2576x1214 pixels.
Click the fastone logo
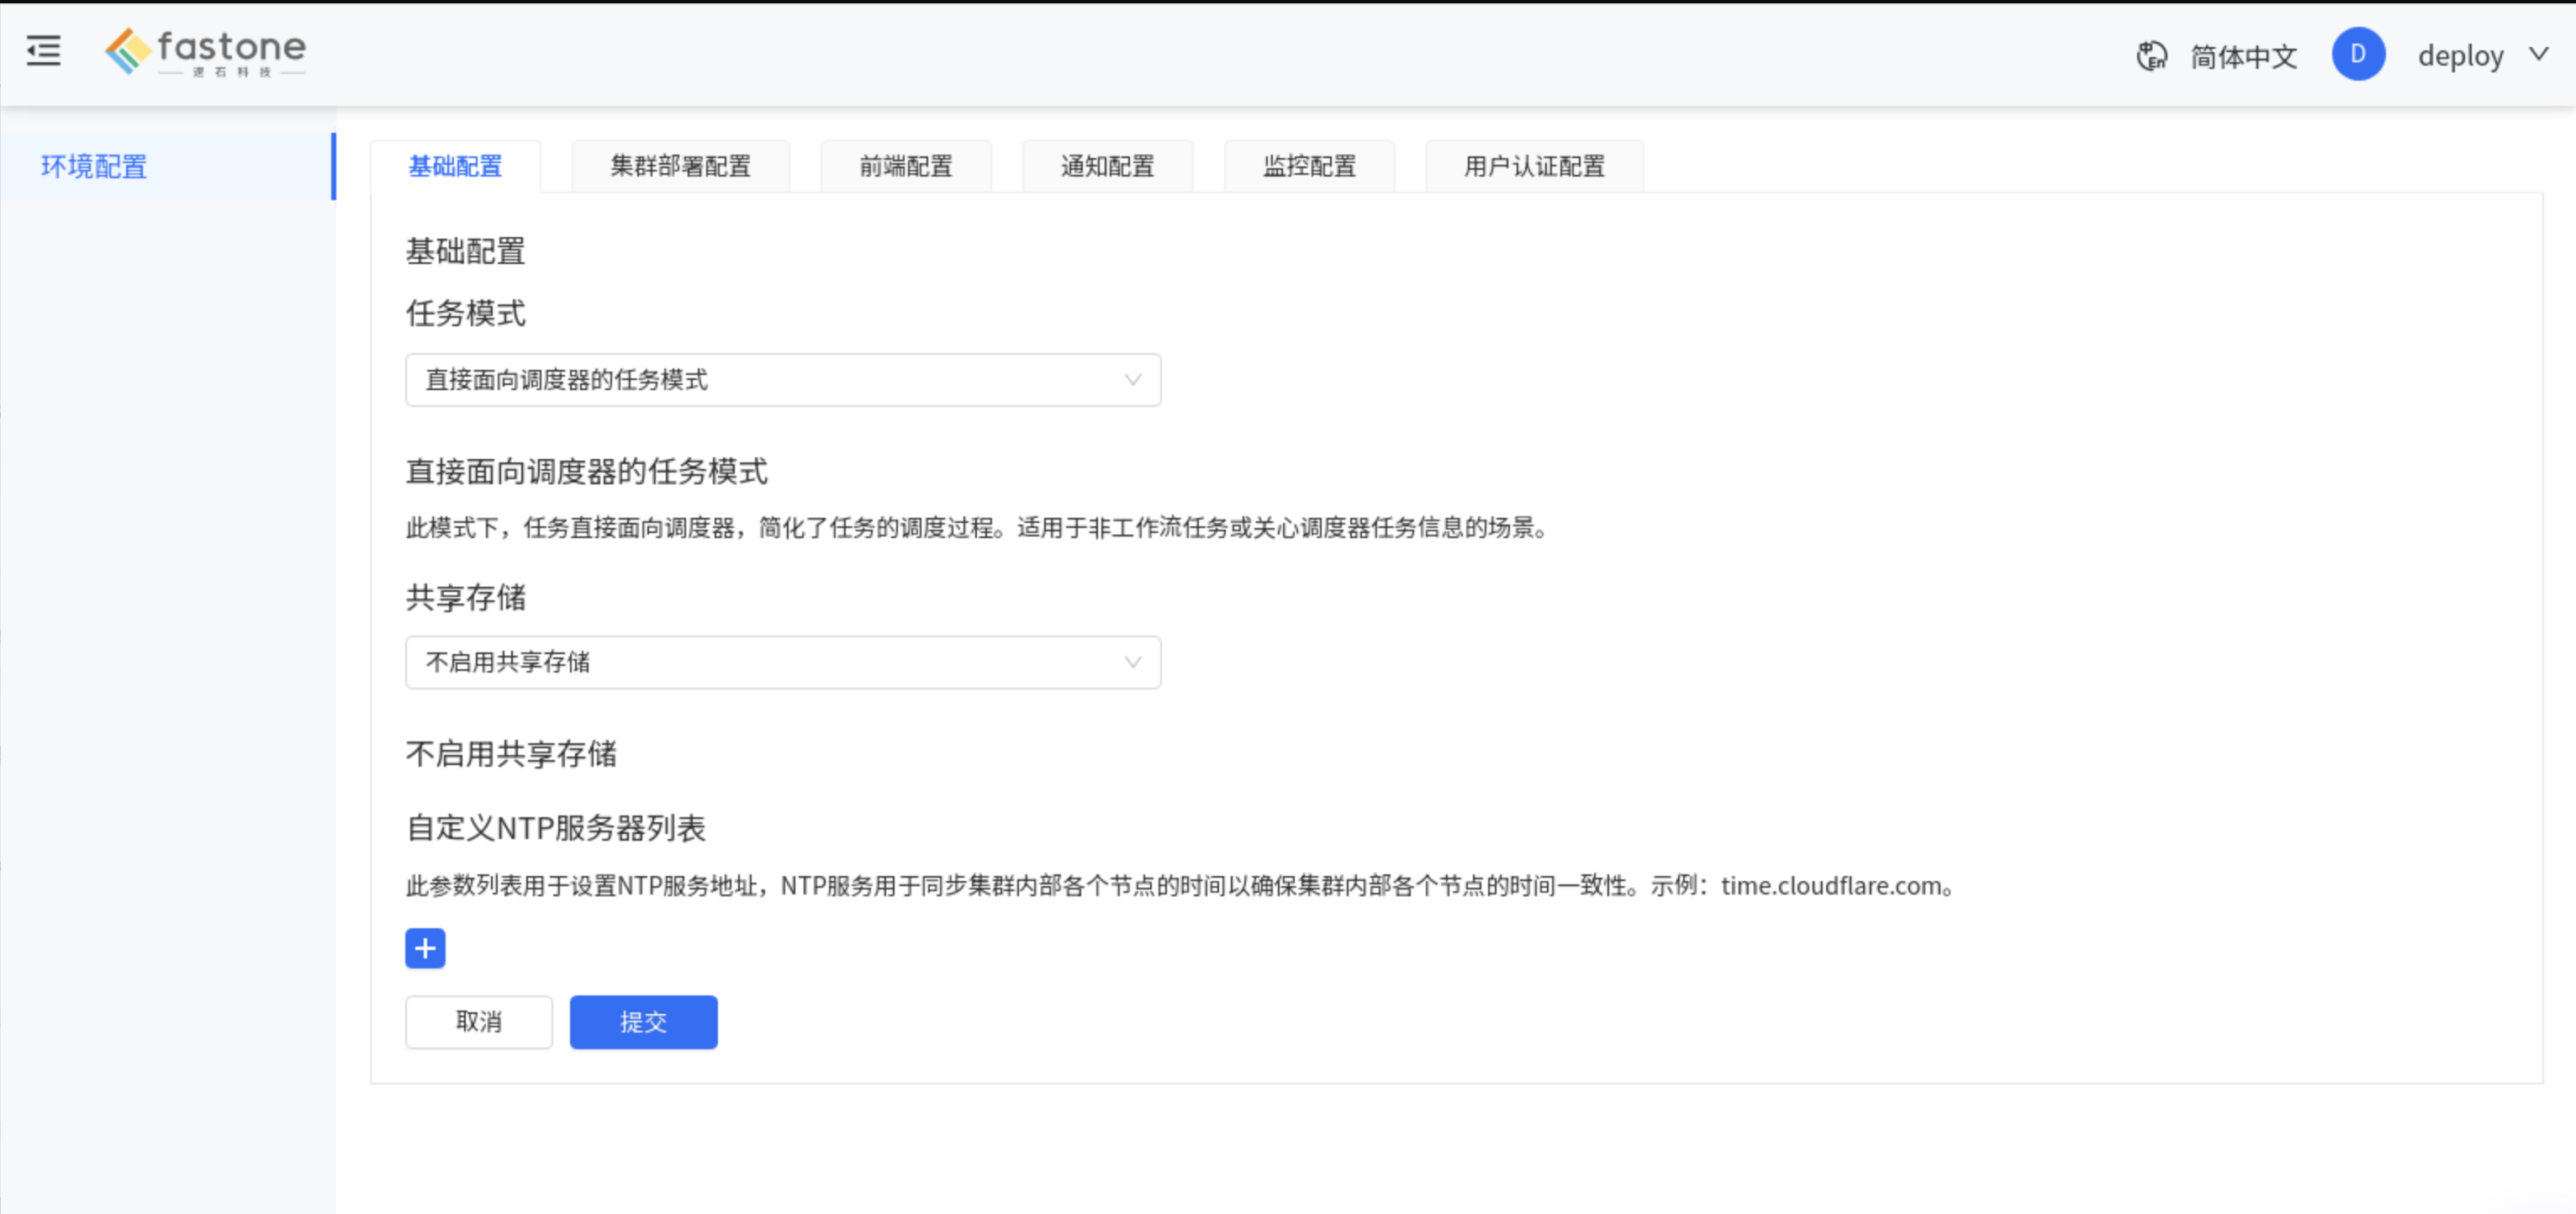(x=206, y=51)
